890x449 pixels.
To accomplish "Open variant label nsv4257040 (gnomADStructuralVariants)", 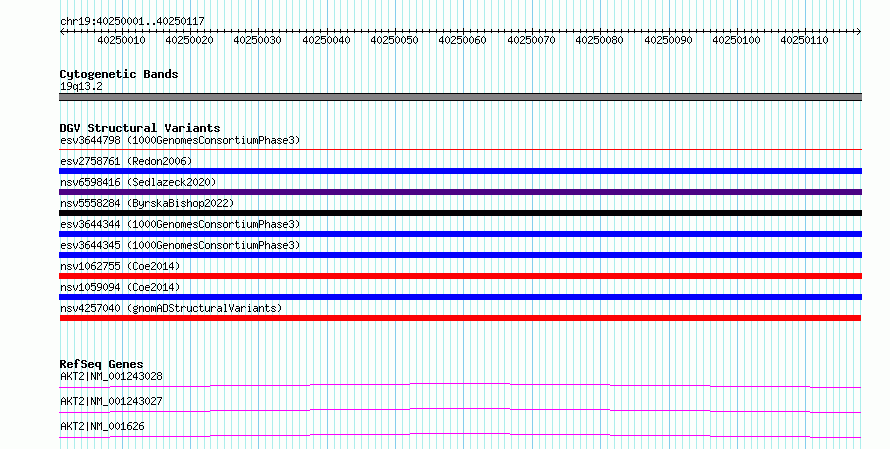I will [x=171, y=308].
